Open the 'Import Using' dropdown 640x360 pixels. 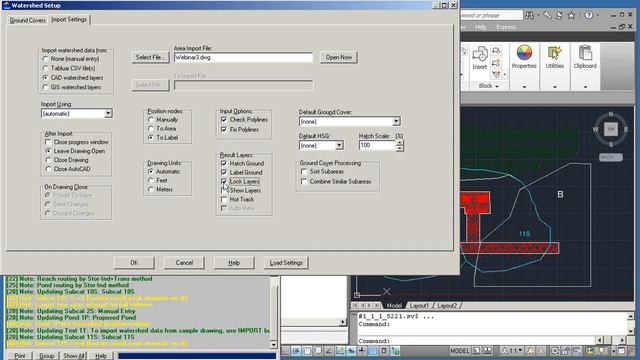coord(108,113)
